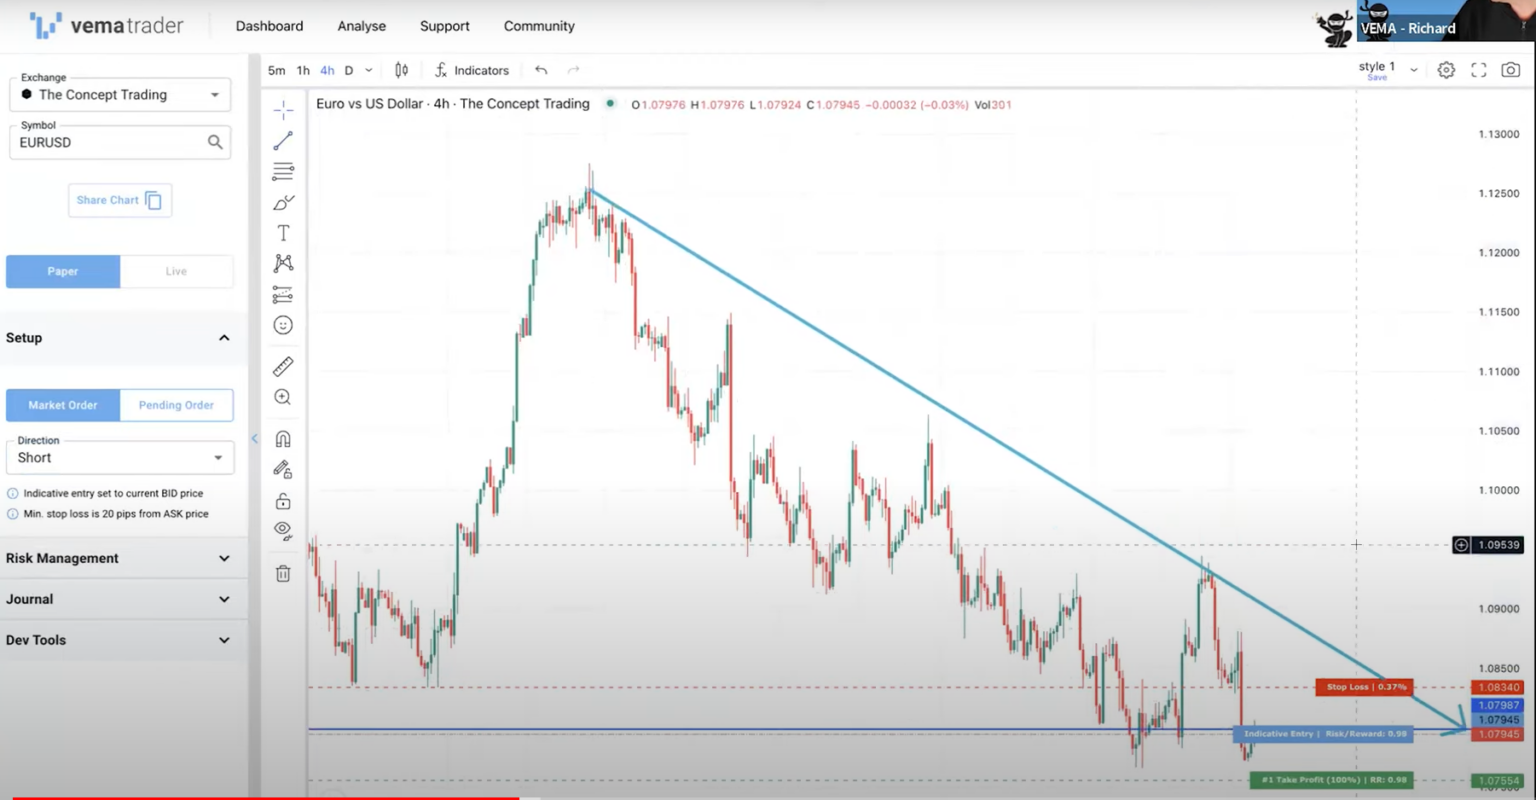The height and width of the screenshot is (800, 1536).
Task: Pick the Emoji annotation tool
Action: click(283, 324)
